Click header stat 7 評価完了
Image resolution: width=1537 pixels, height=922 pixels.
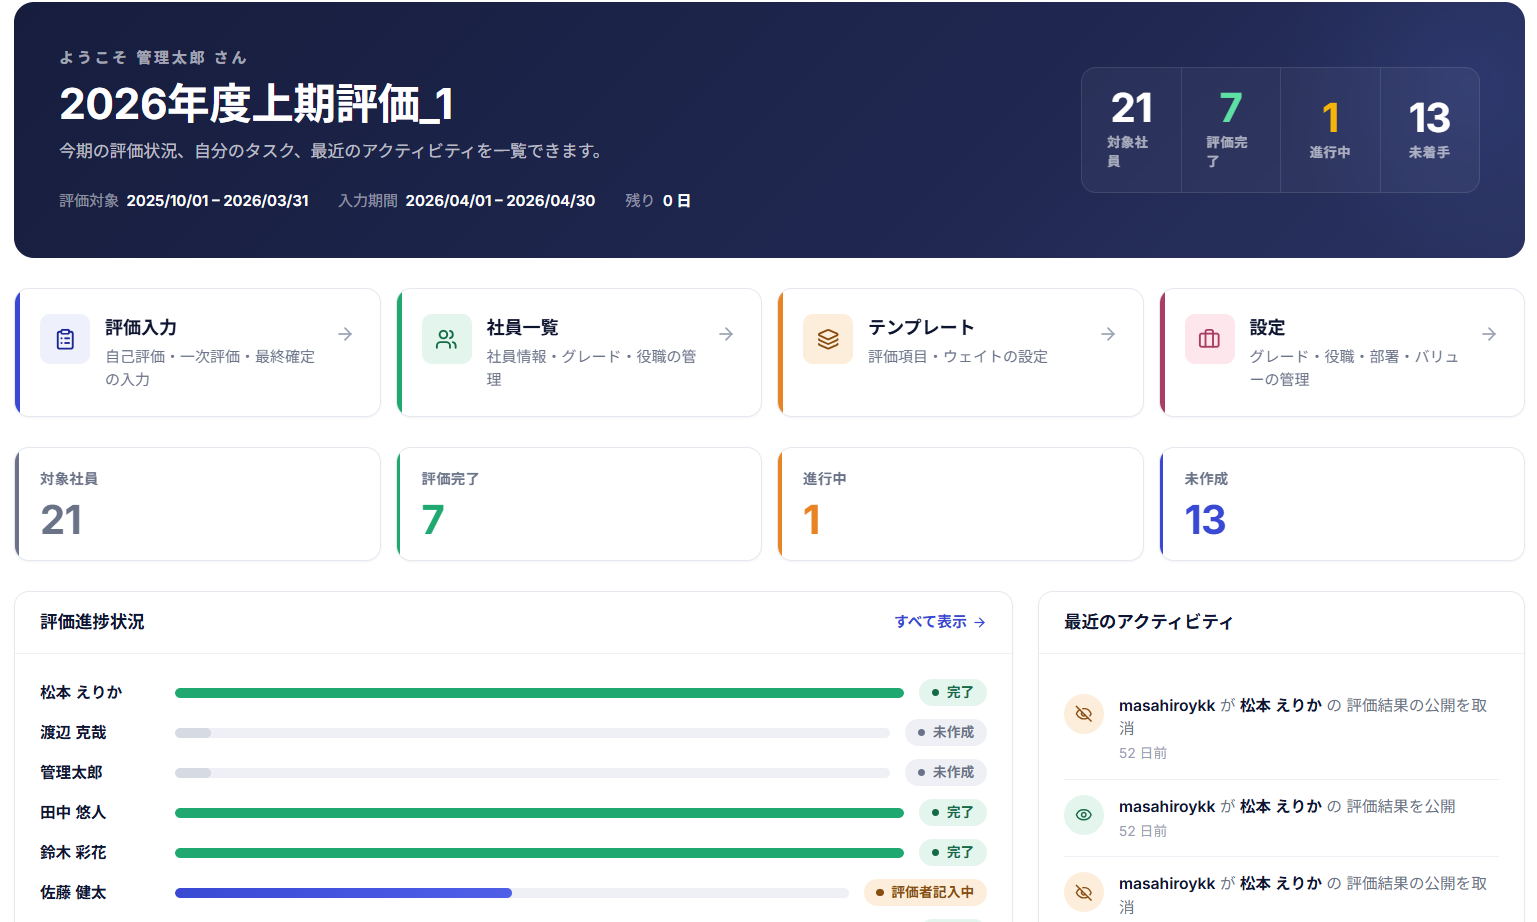1231,130
